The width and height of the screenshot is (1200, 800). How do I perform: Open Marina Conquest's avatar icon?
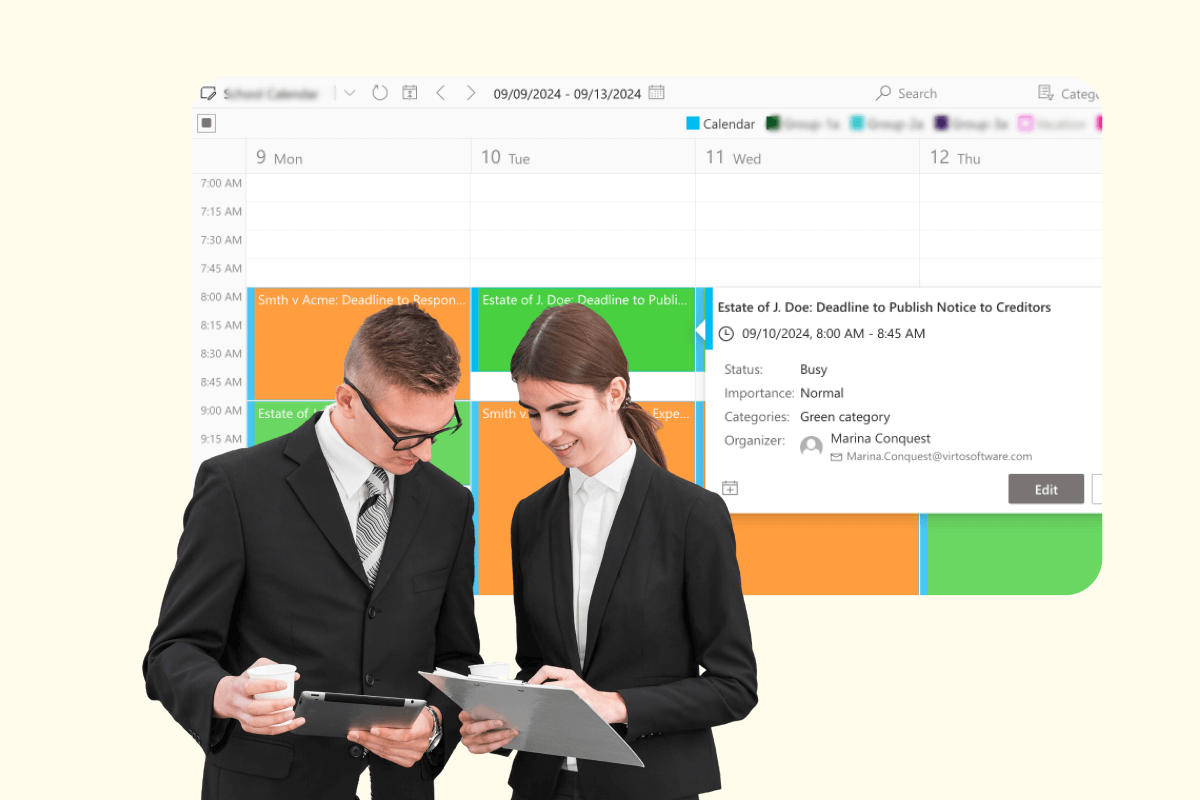(x=811, y=446)
